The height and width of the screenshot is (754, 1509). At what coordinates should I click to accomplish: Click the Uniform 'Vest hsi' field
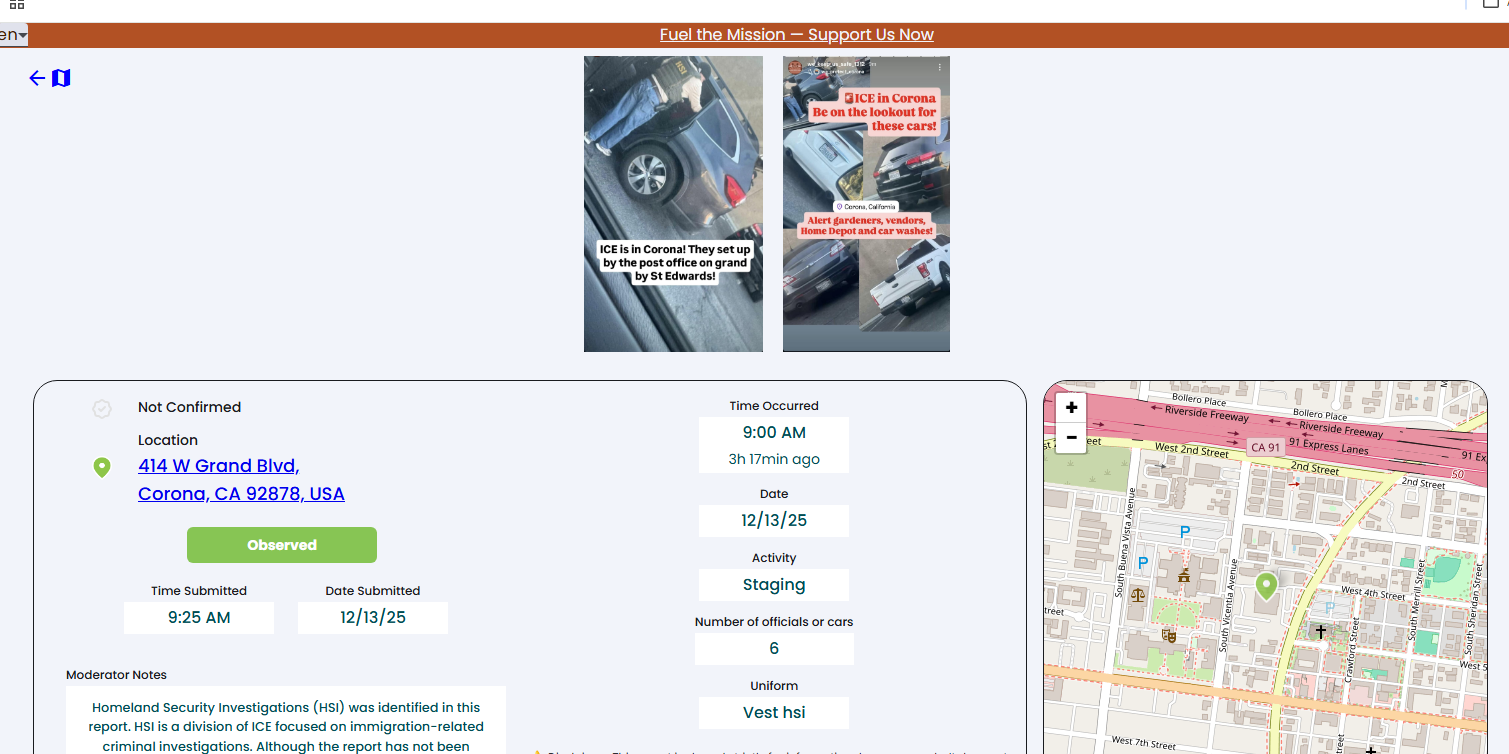774,713
